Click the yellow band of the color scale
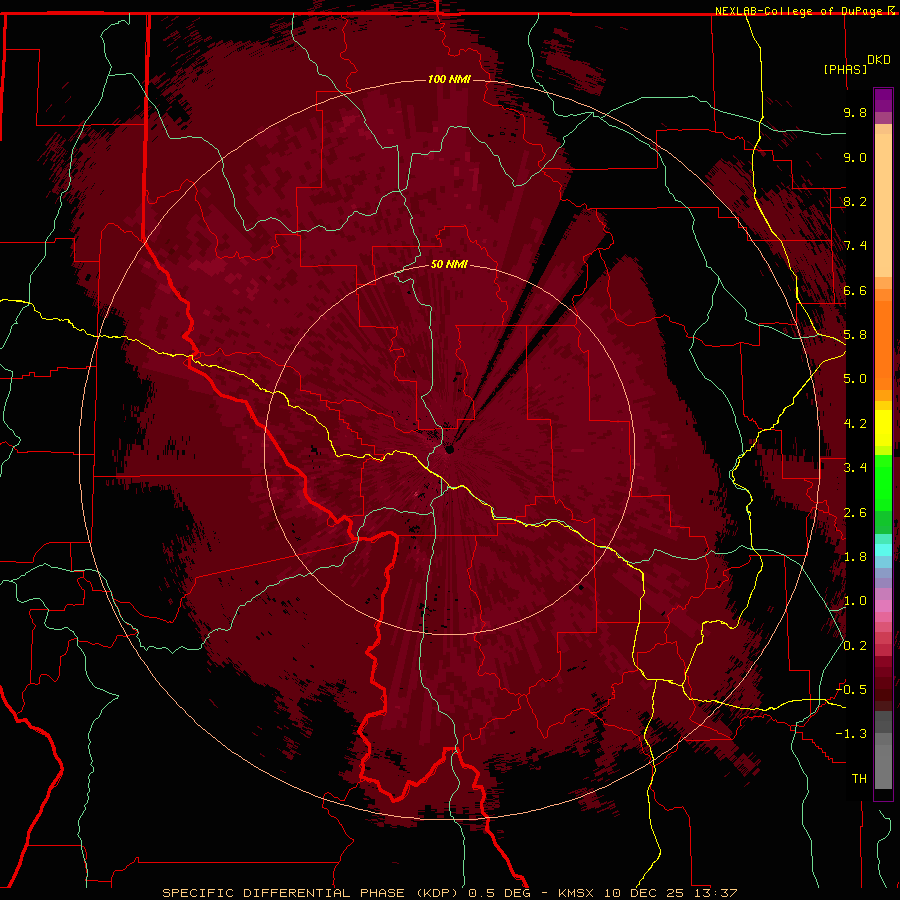900x900 pixels. pos(883,428)
